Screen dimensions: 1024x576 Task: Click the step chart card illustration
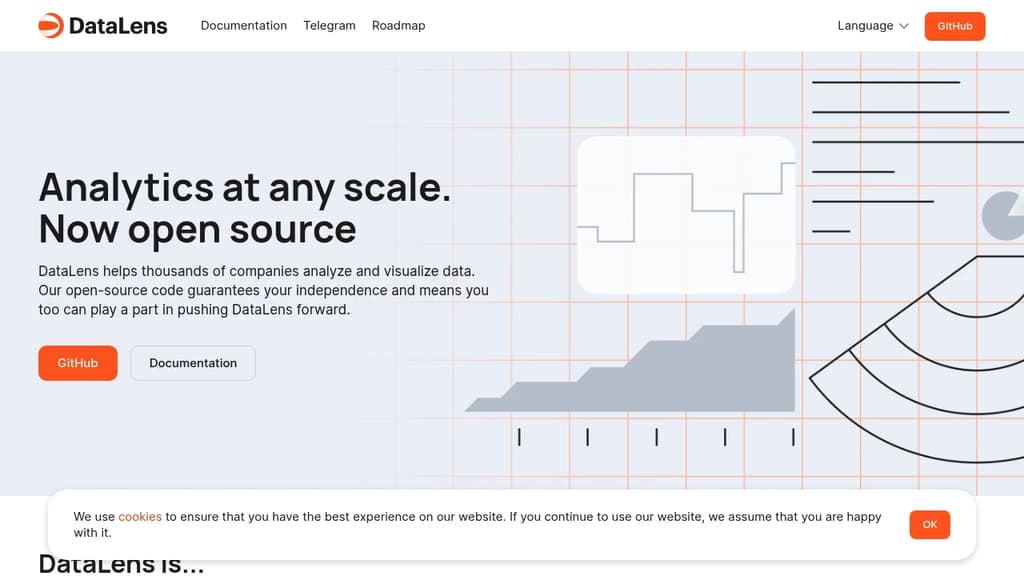click(686, 215)
